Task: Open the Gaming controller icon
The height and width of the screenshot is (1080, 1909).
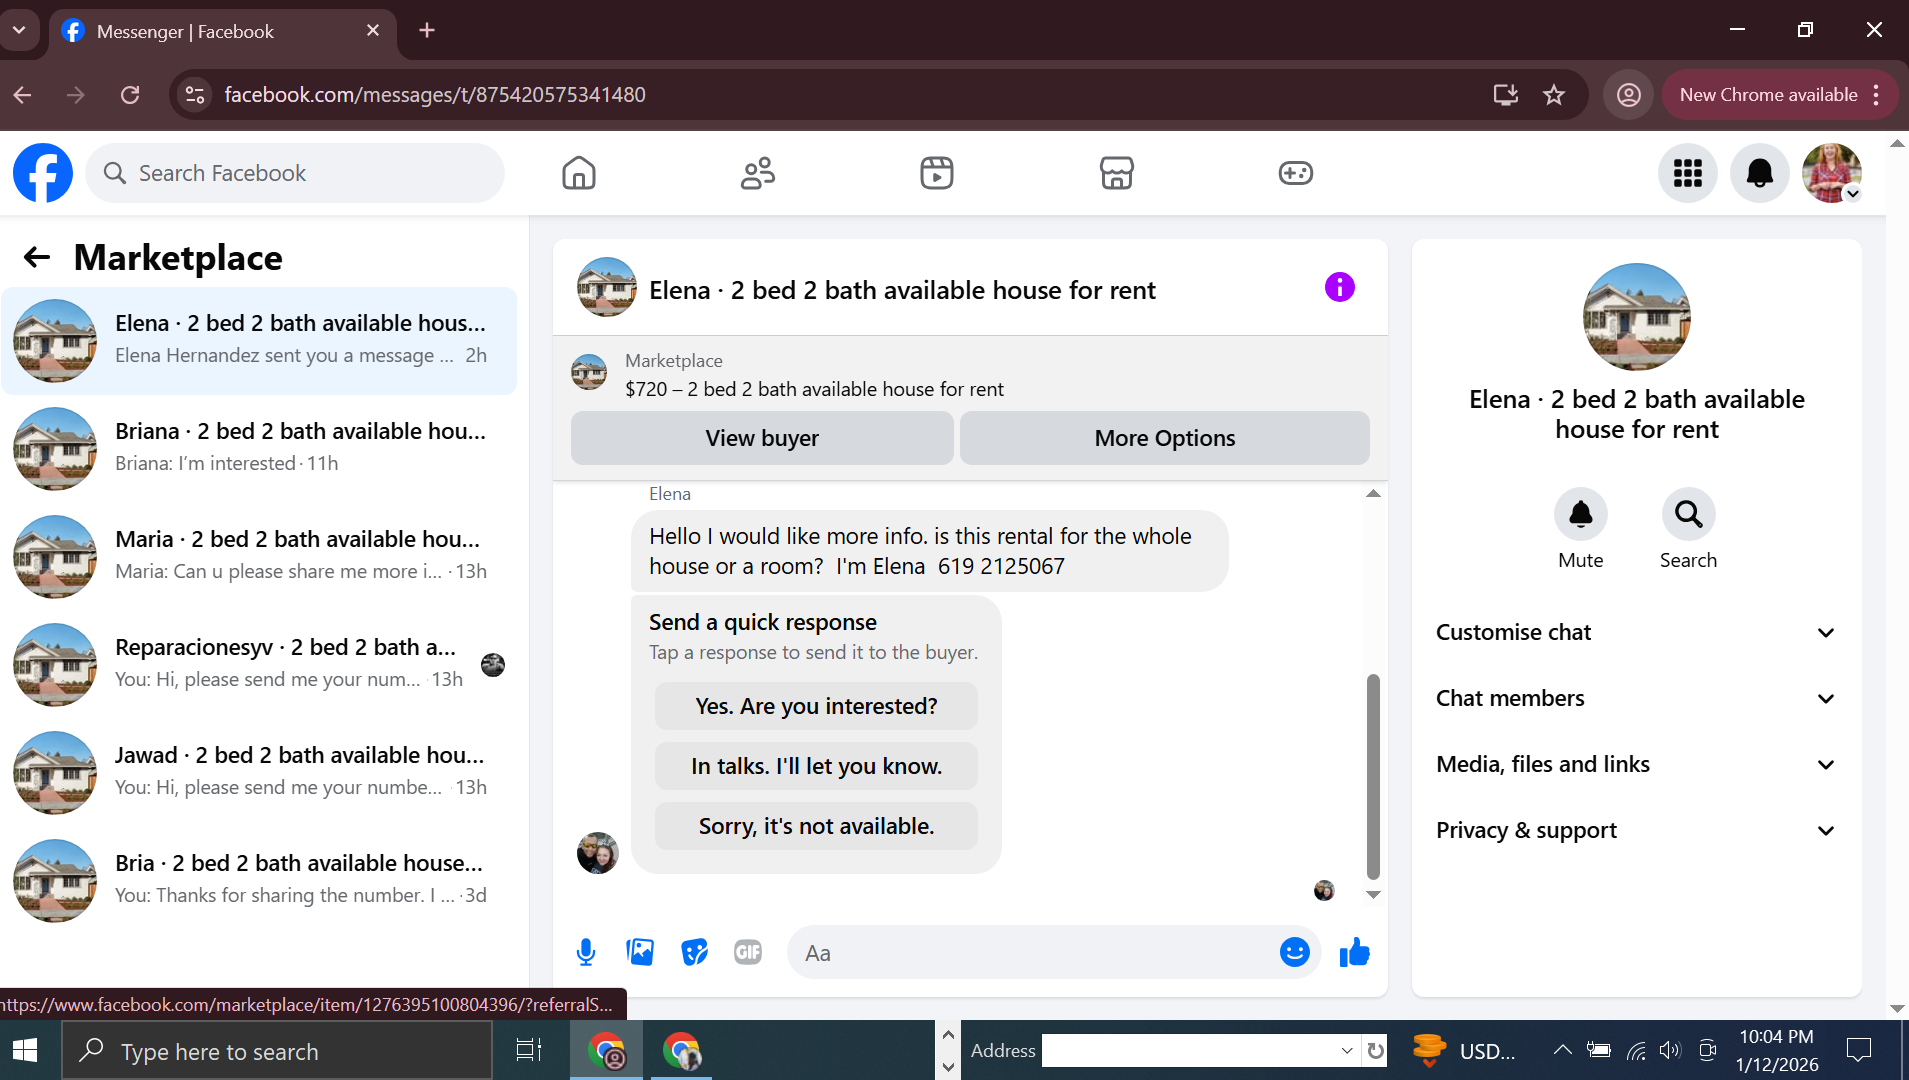Action: pos(1295,173)
